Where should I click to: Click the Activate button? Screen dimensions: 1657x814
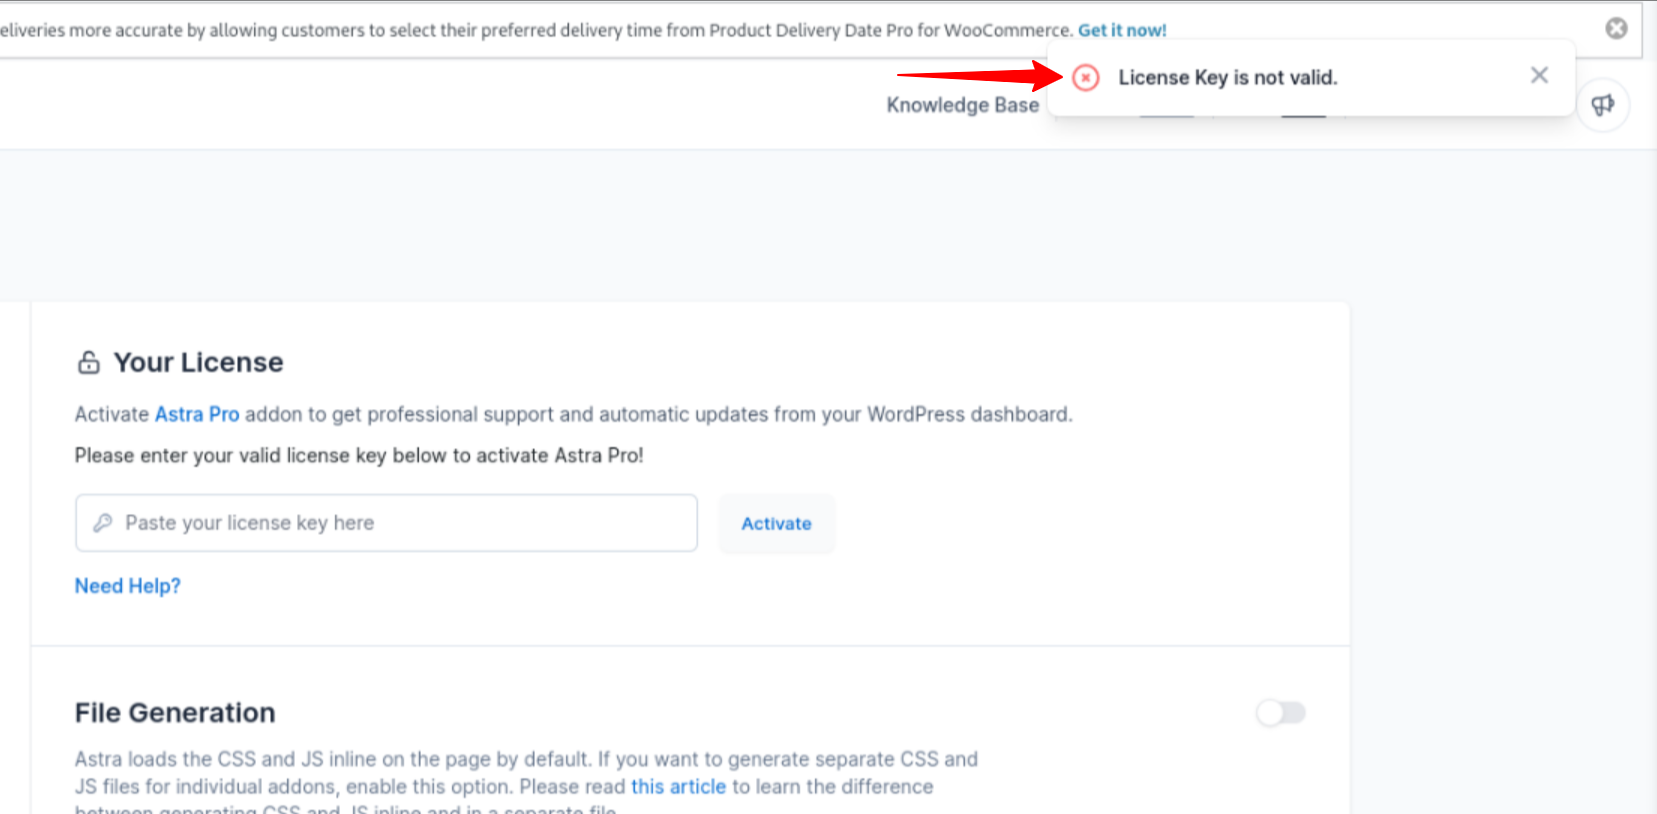pos(776,523)
